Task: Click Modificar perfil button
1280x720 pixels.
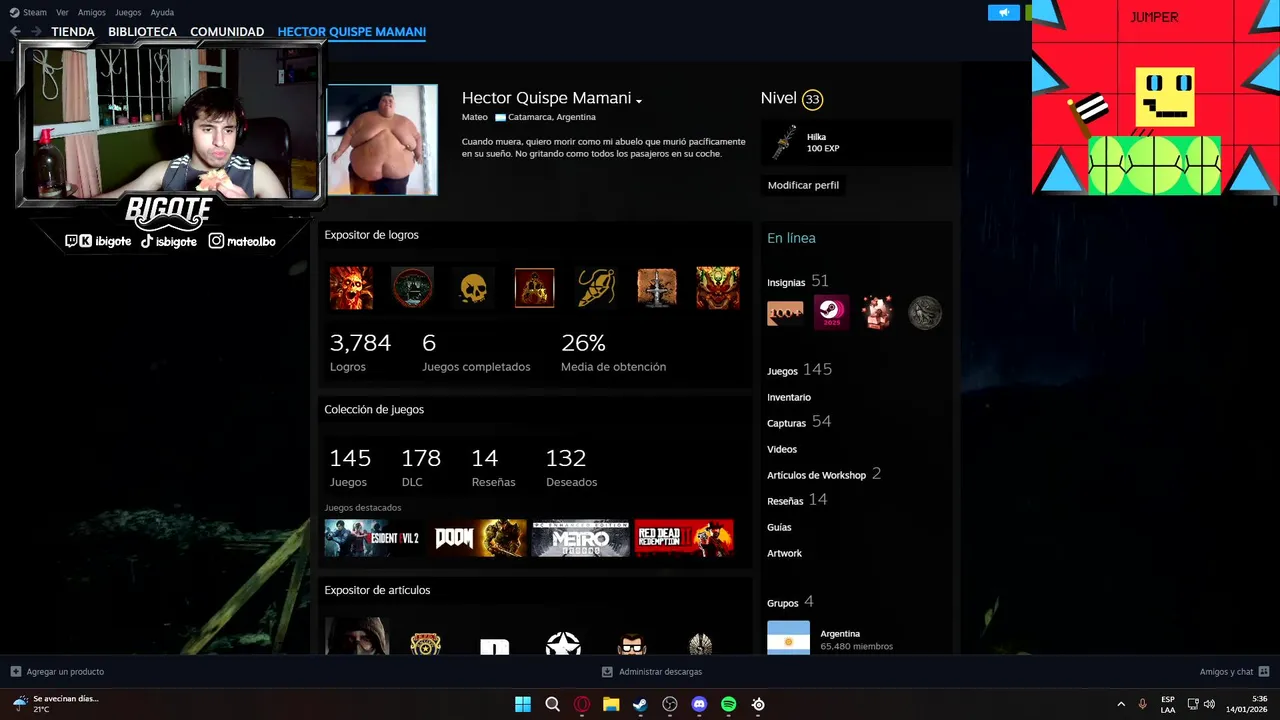Action: coord(803,185)
